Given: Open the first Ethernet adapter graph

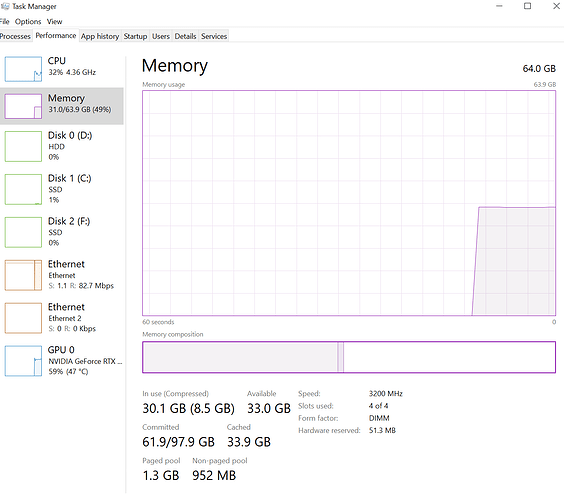Looking at the screenshot, I should point(23,275).
